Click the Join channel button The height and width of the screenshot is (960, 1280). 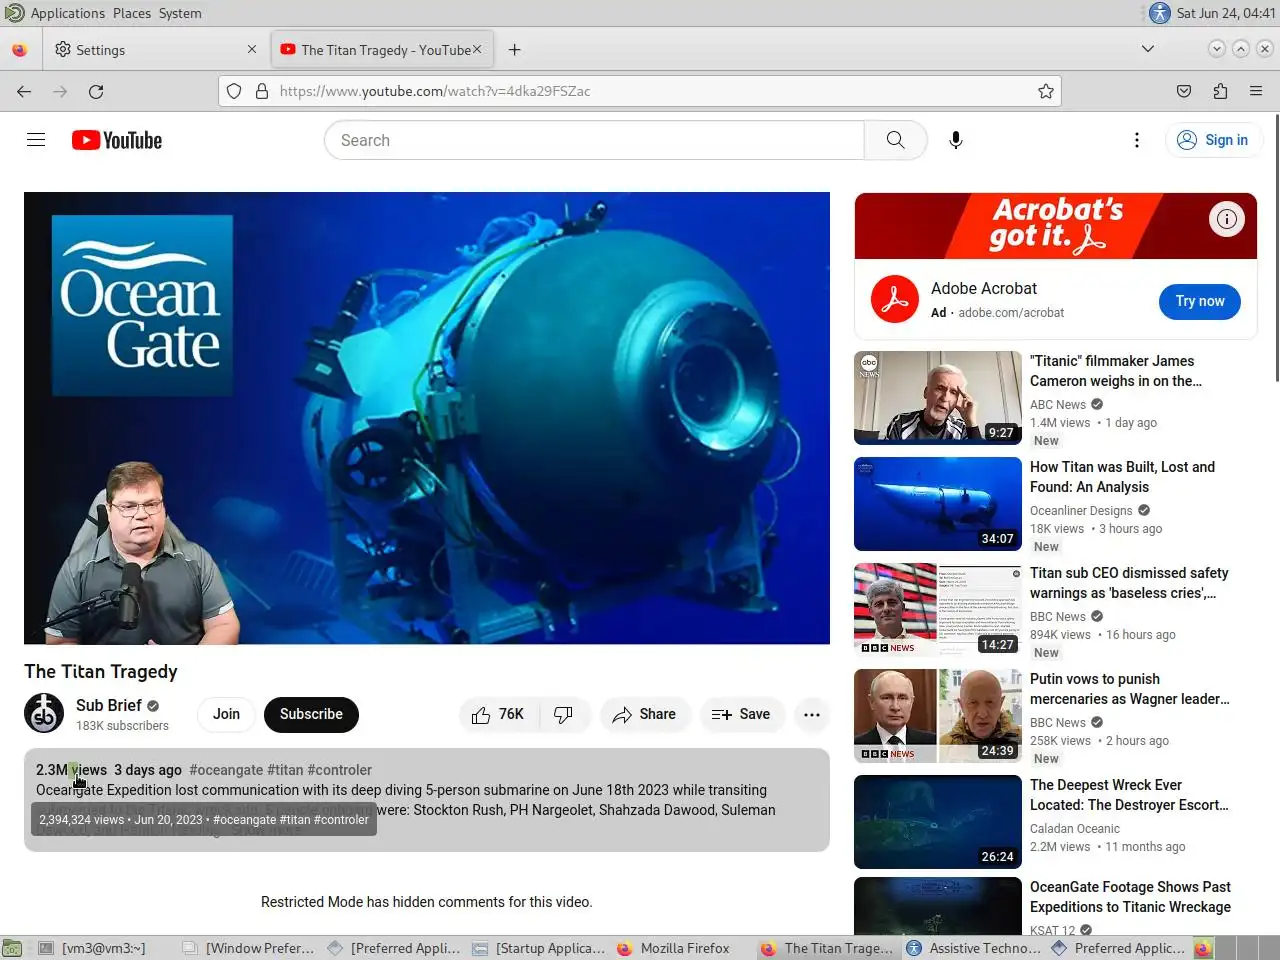(226, 714)
